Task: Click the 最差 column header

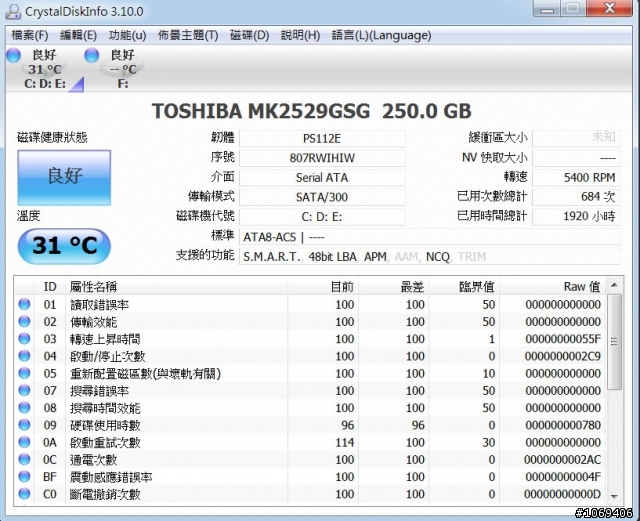Action: coord(393,287)
